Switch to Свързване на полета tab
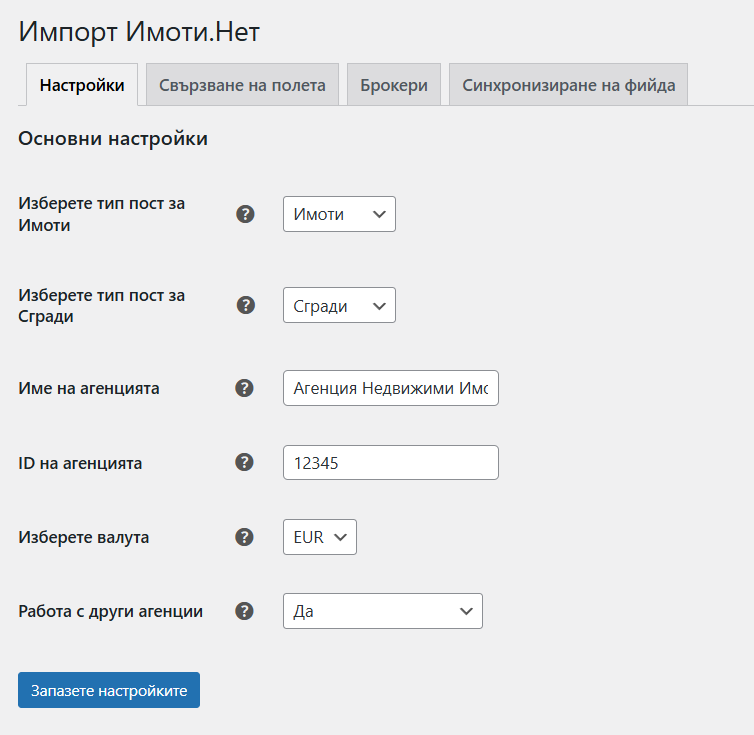 pyautogui.click(x=242, y=85)
